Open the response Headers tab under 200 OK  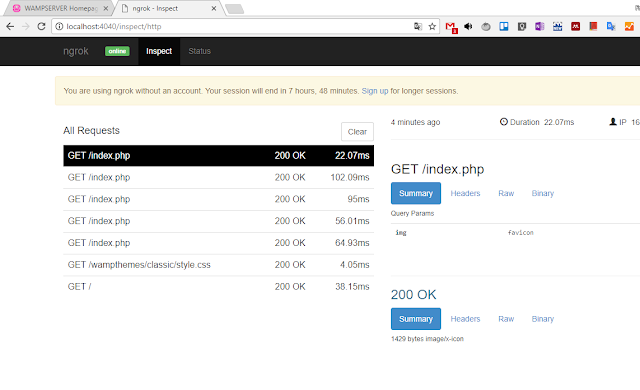click(465, 319)
